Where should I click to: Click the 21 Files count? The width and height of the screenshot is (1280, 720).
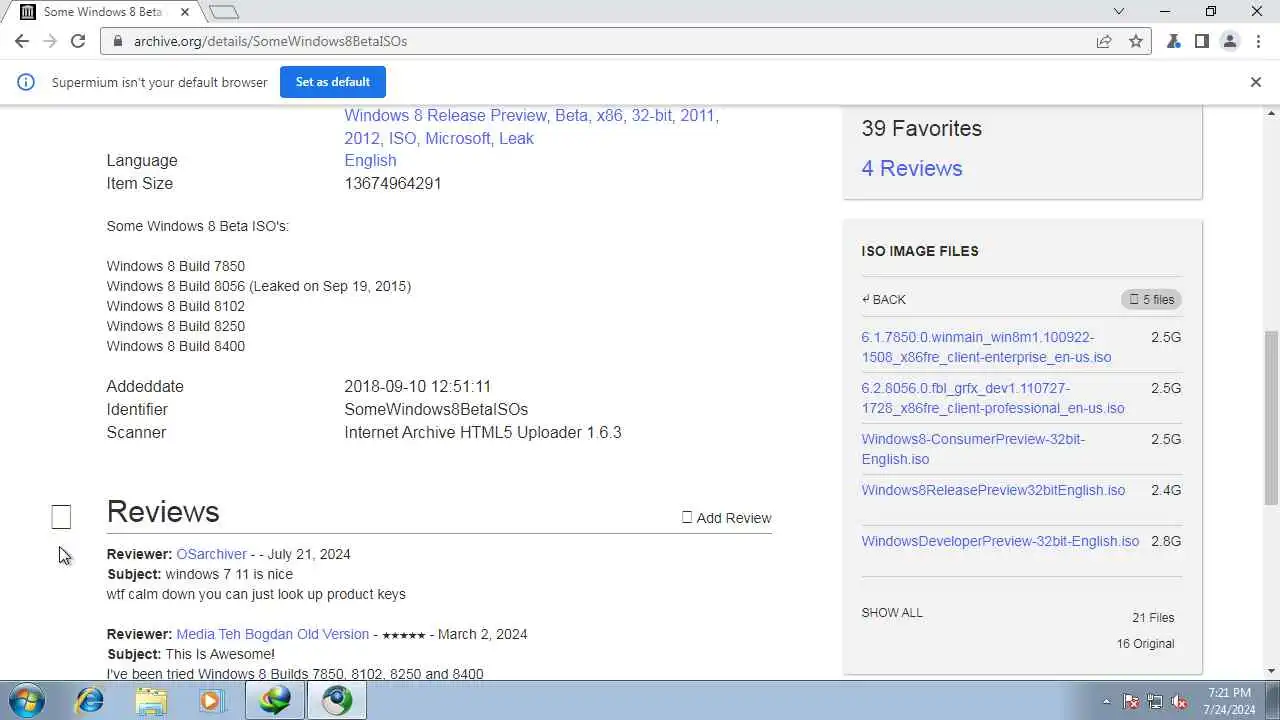click(1153, 617)
